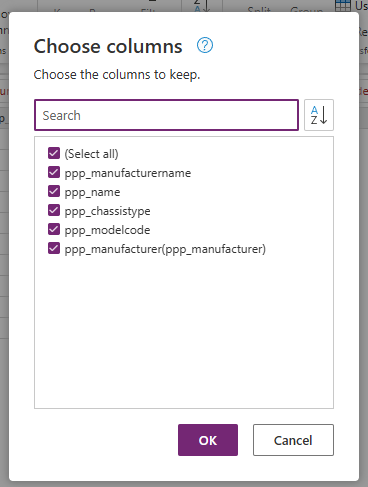This screenshot has width=368, height=487.
Task: Open the help icon beside Choose columns
Action: [205, 45]
